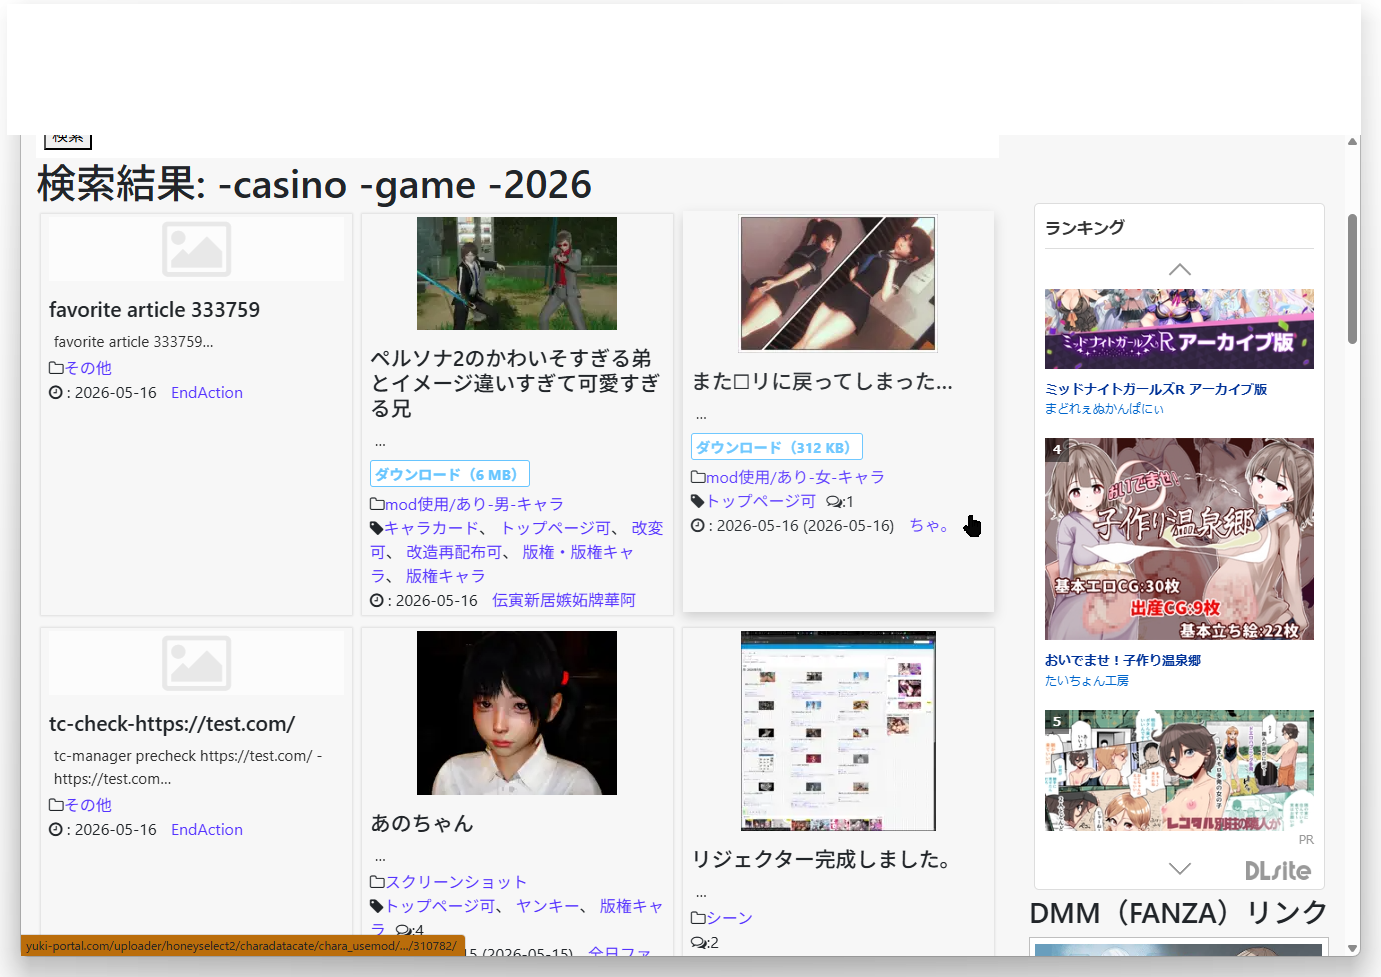Click the ダウンロード (6 MB) button
1381x977 pixels.
[x=450, y=474]
